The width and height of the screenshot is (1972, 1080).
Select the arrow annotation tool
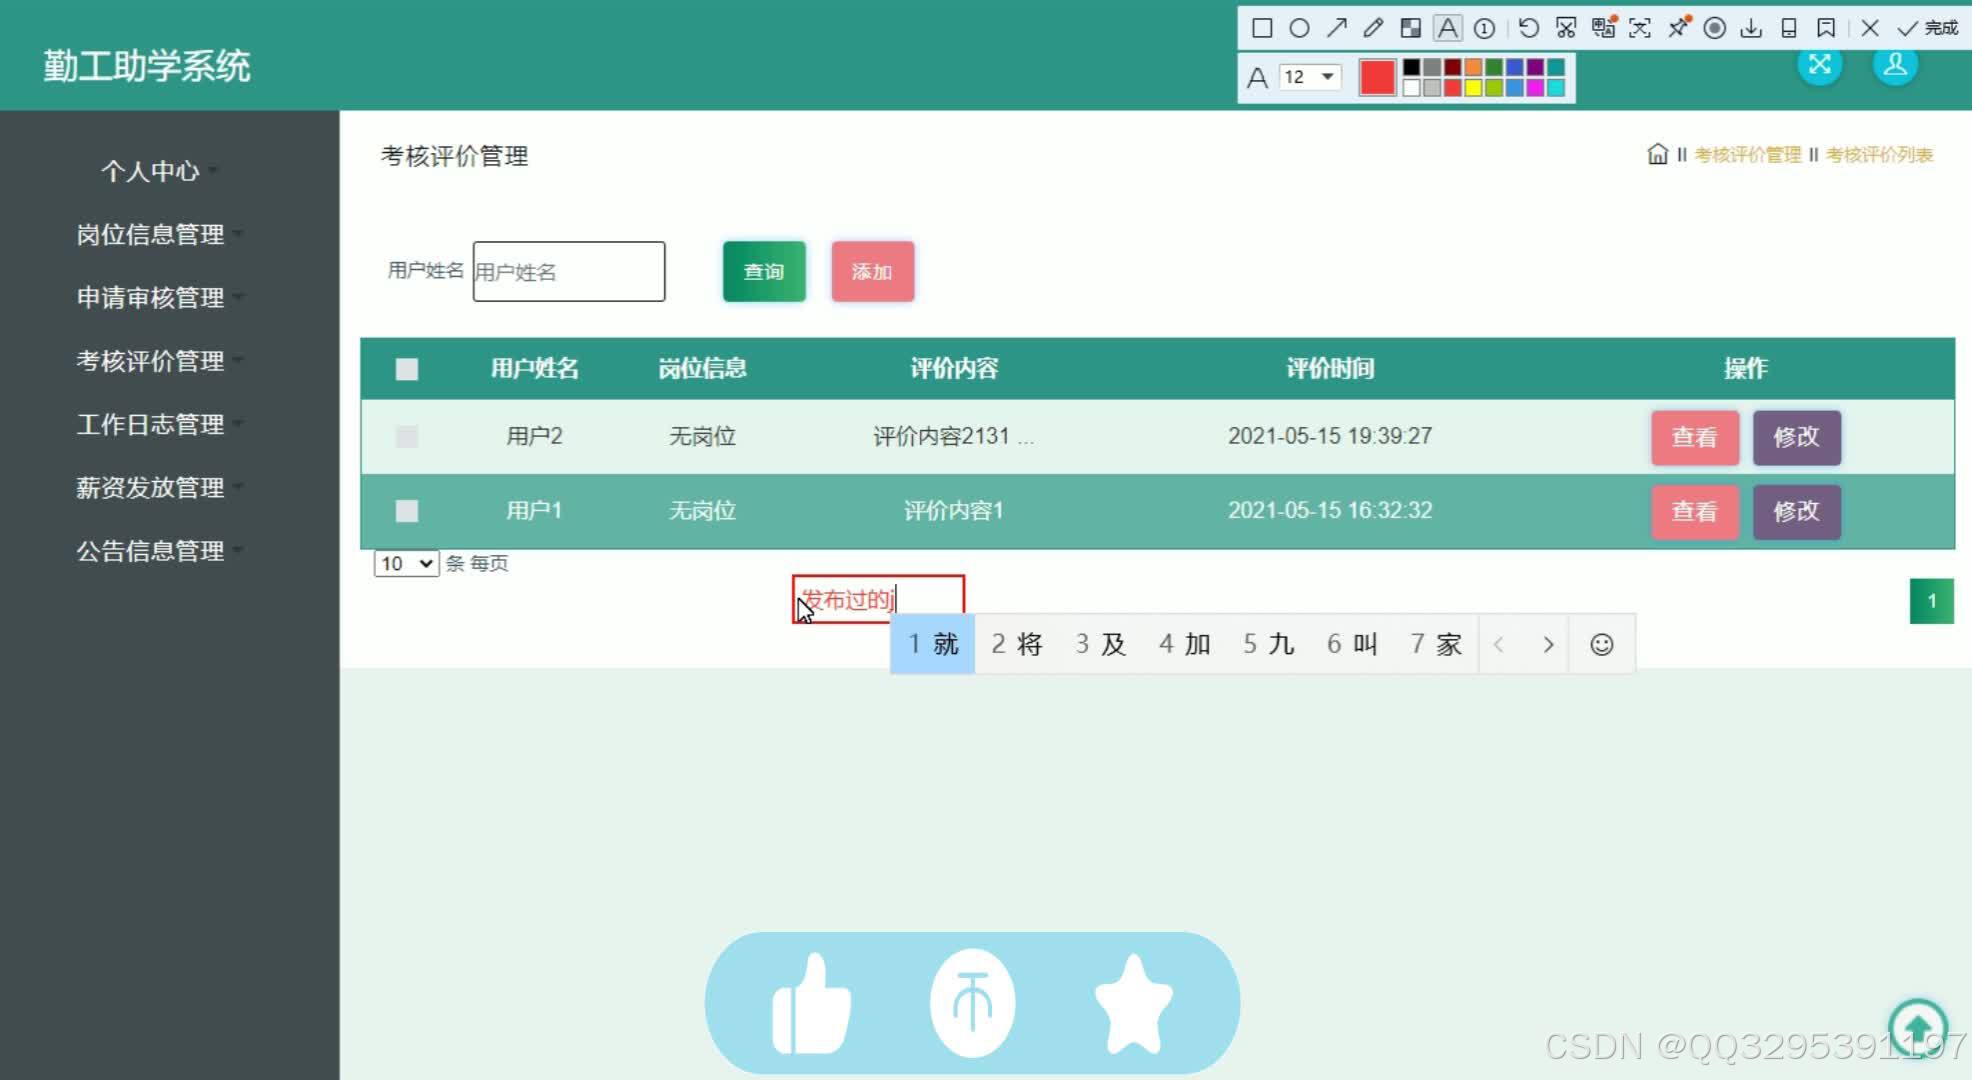1337,28
